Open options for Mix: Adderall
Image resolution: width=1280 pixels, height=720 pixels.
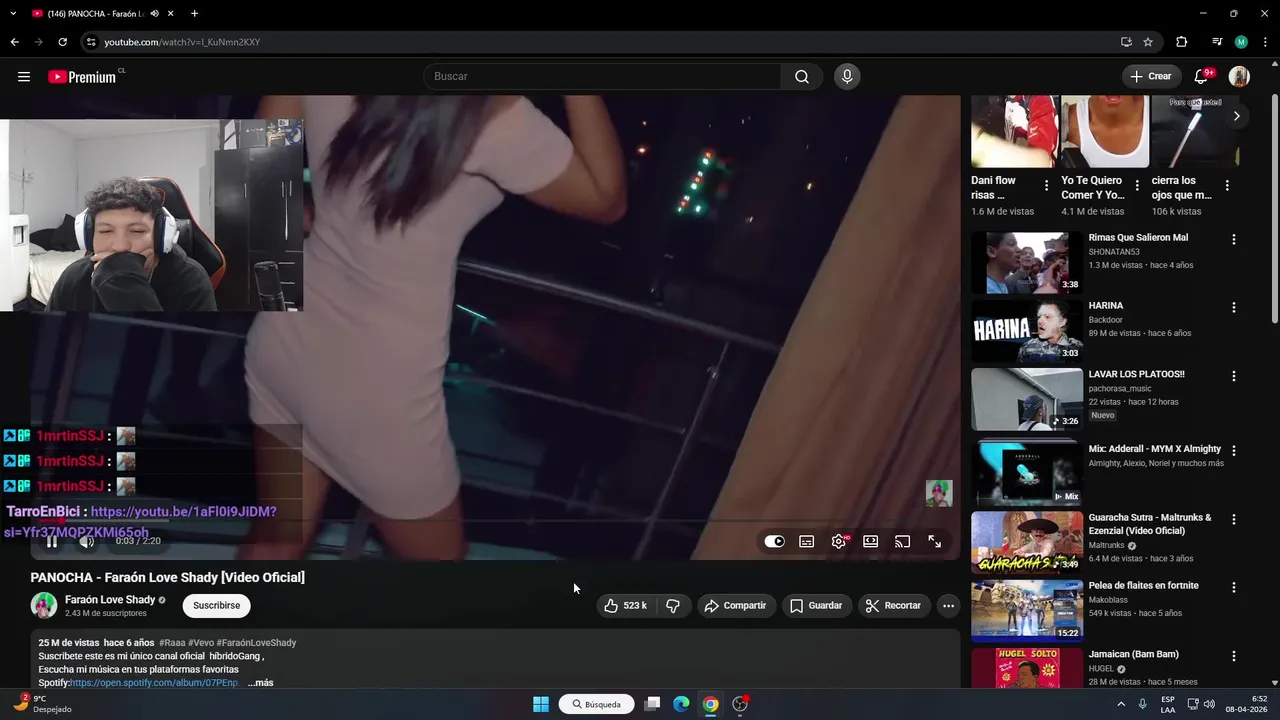[x=1233, y=451]
